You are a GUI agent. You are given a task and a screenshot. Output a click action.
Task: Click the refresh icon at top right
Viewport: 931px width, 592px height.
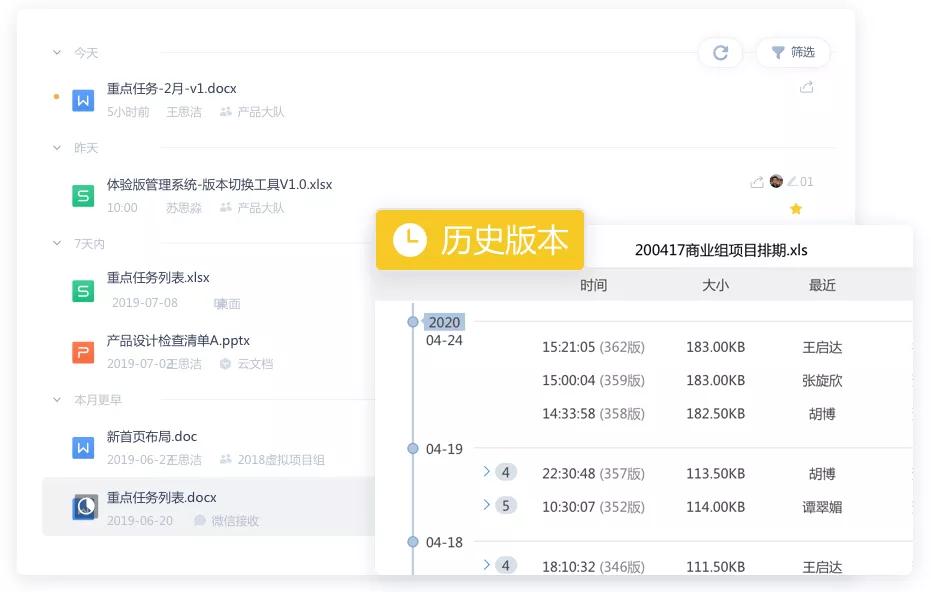[721, 53]
